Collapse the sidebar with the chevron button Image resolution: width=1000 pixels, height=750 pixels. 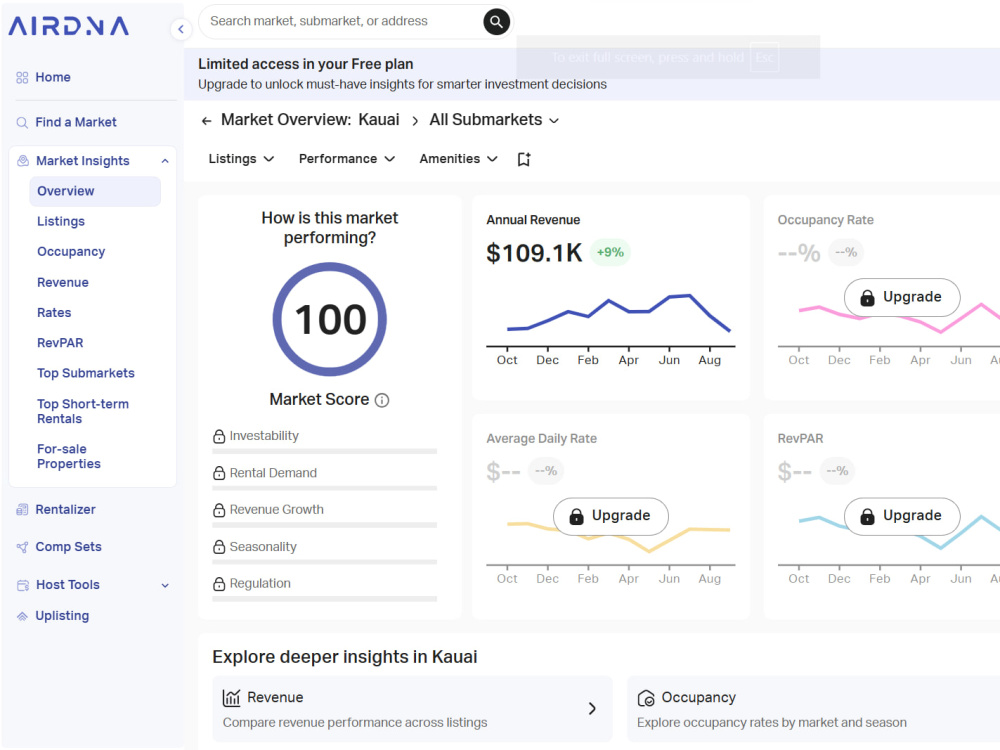click(x=181, y=29)
